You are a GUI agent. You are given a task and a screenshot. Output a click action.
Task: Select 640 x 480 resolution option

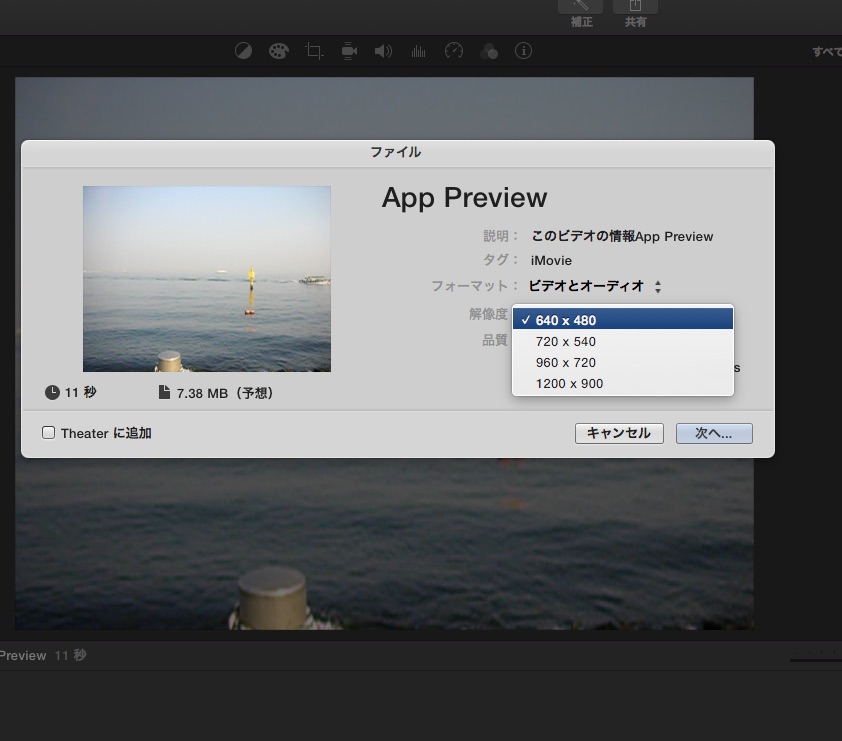click(x=622, y=320)
